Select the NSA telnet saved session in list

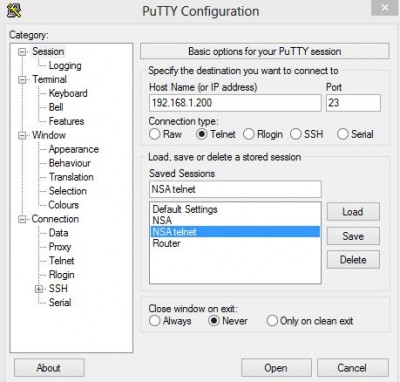[235, 232]
